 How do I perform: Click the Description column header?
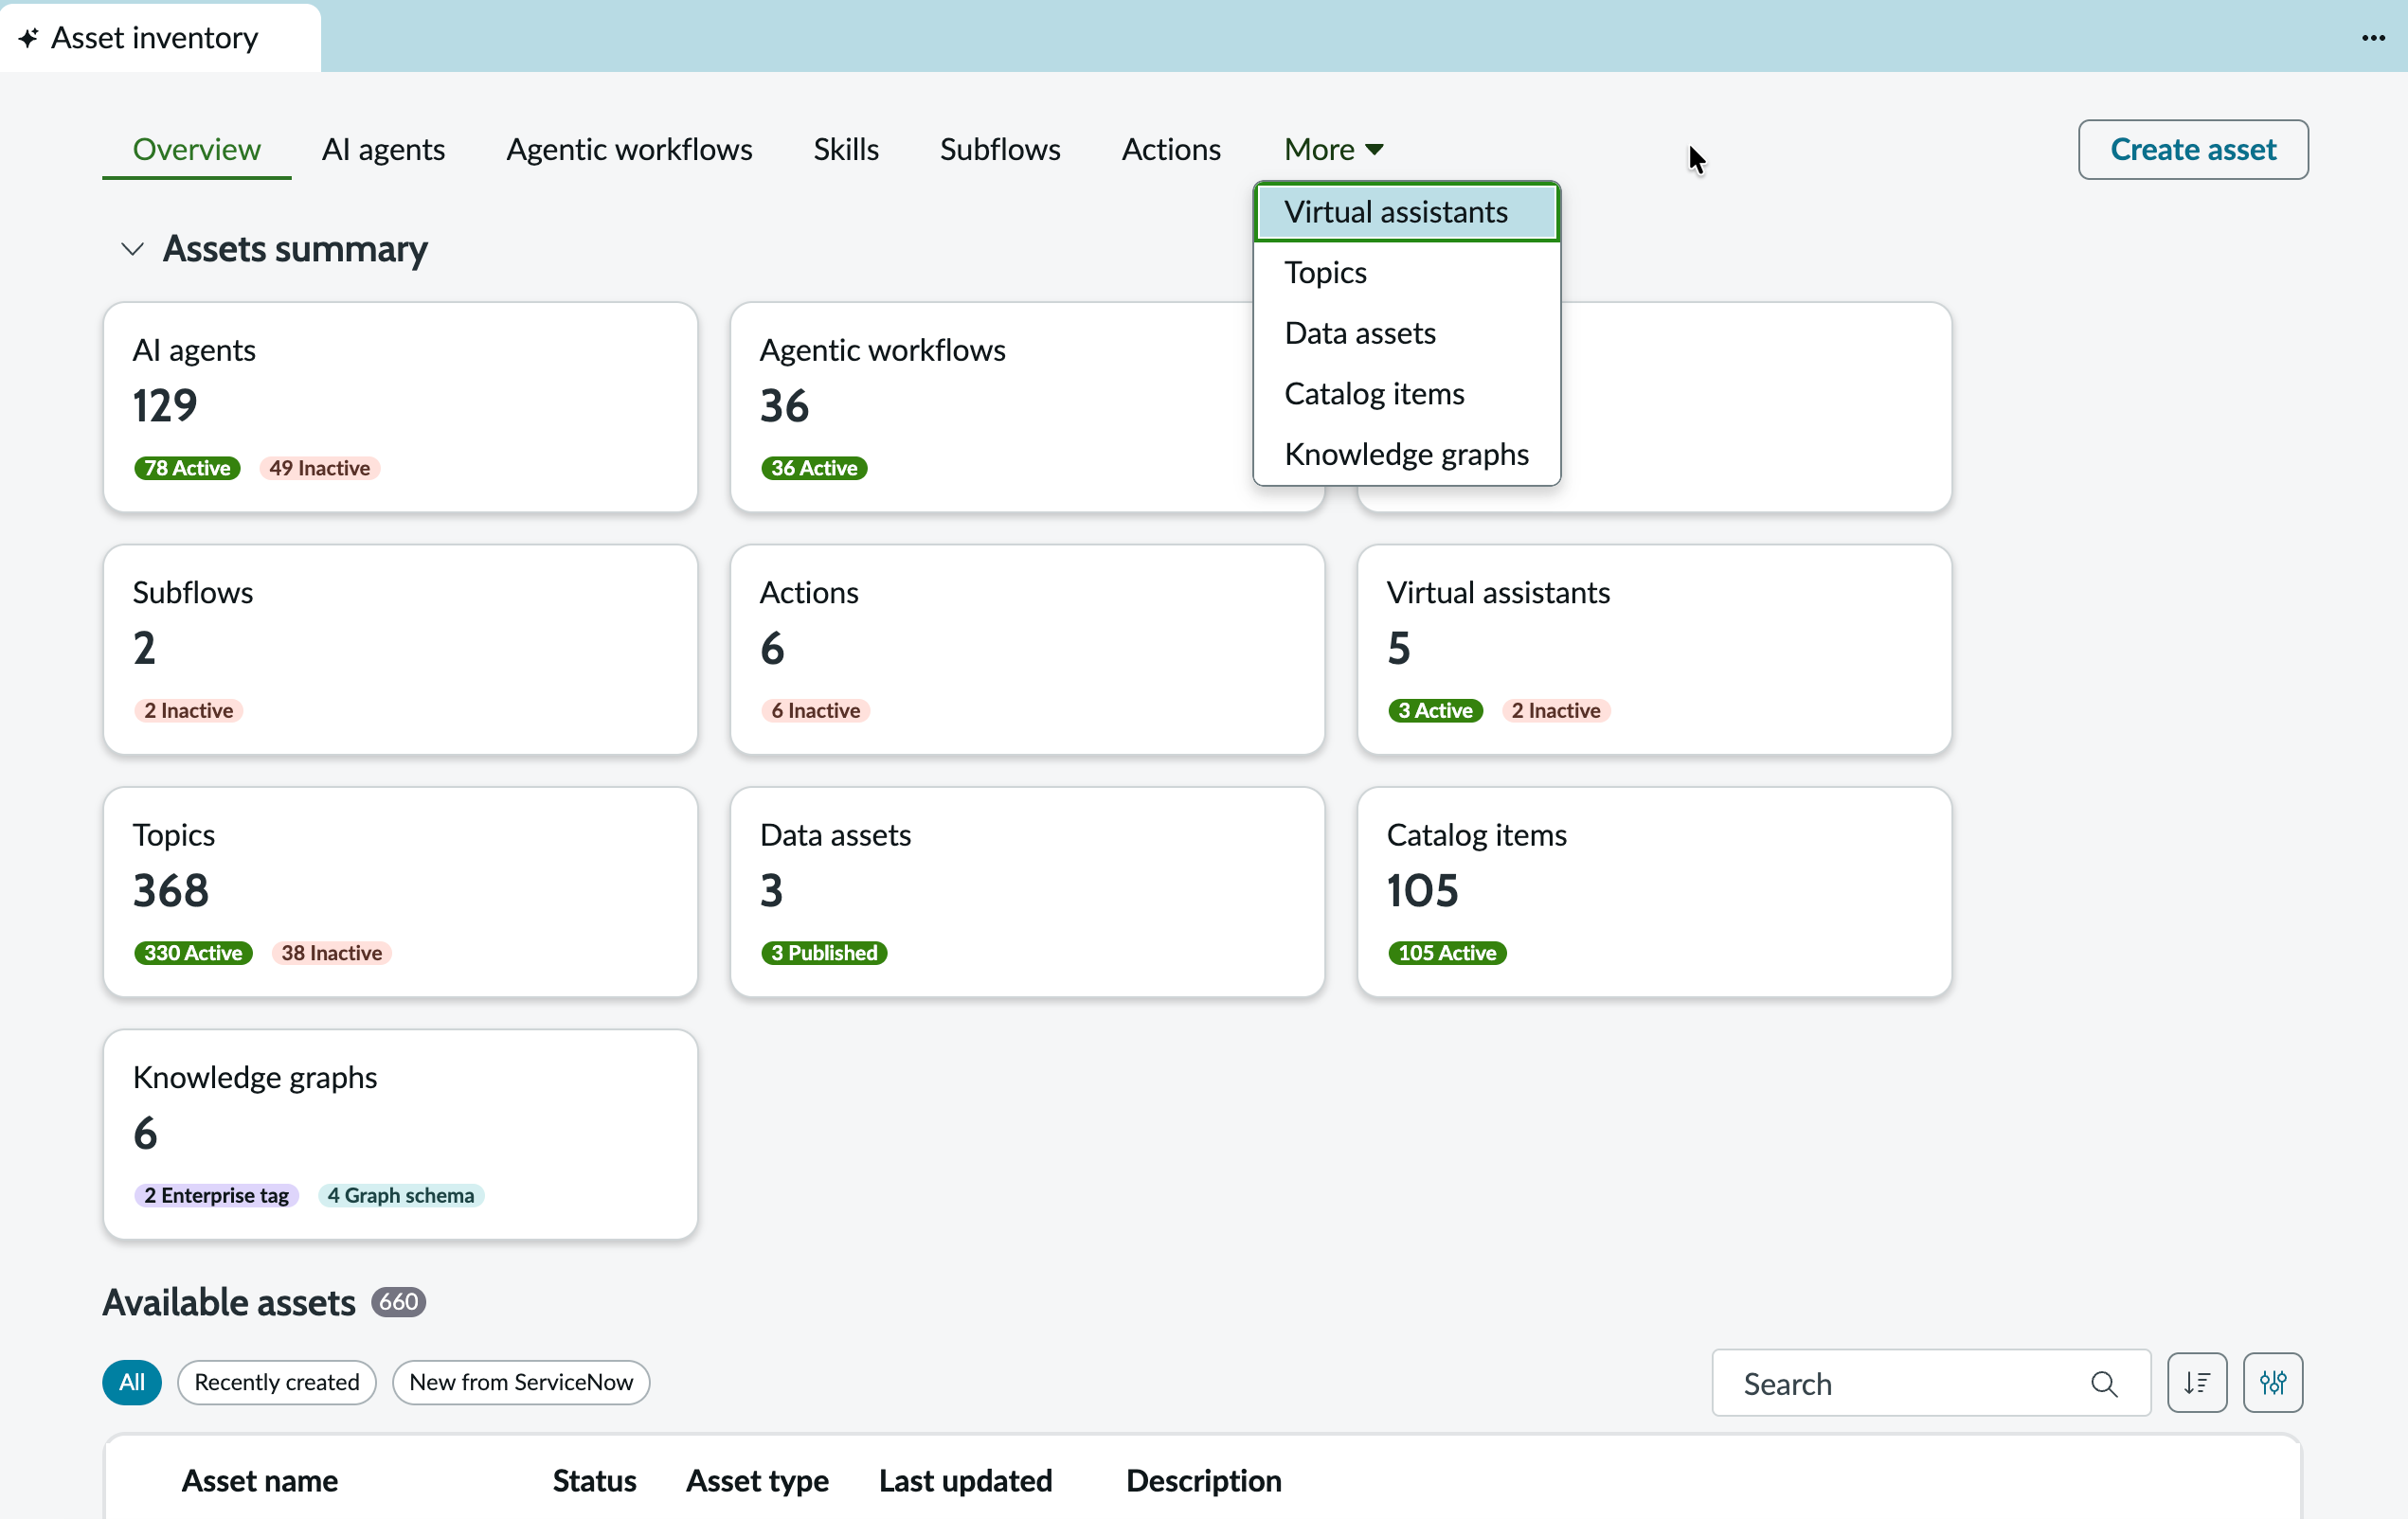pos(1203,1480)
